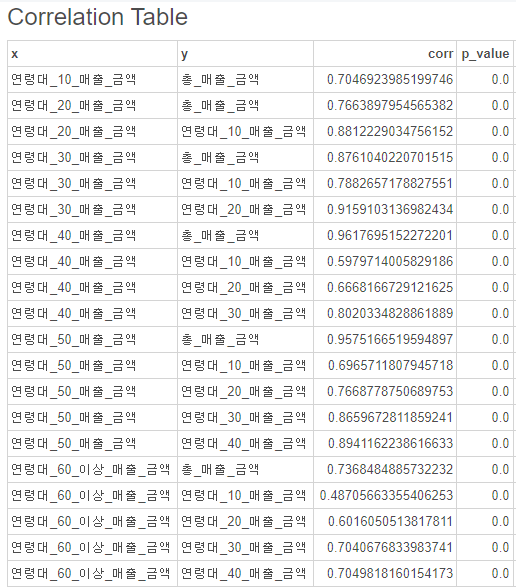This screenshot has width=516, height=587.
Task: Select corr value 0.7368484885732232
Action: (x=390, y=470)
